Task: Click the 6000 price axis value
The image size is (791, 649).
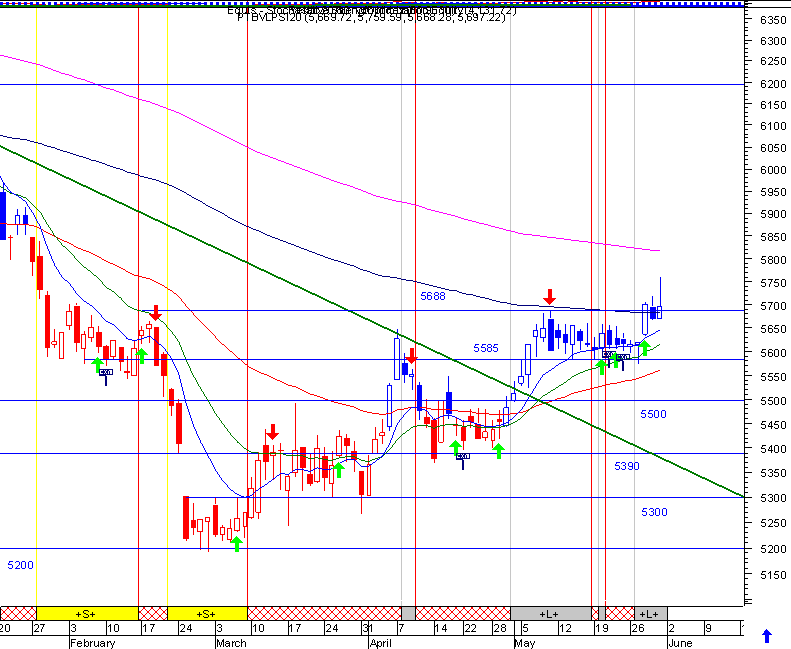Action: coord(773,170)
